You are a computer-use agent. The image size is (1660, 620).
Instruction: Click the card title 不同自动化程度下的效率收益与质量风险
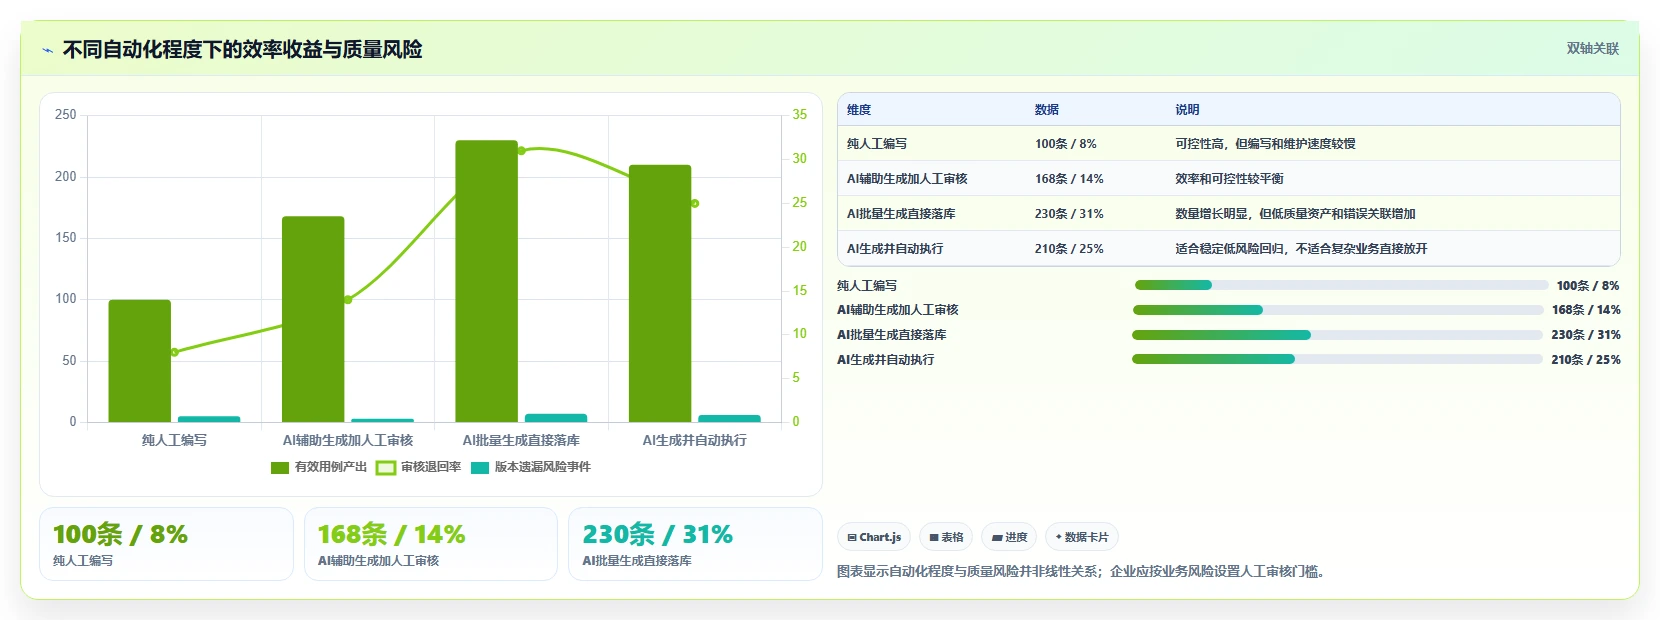[242, 49]
